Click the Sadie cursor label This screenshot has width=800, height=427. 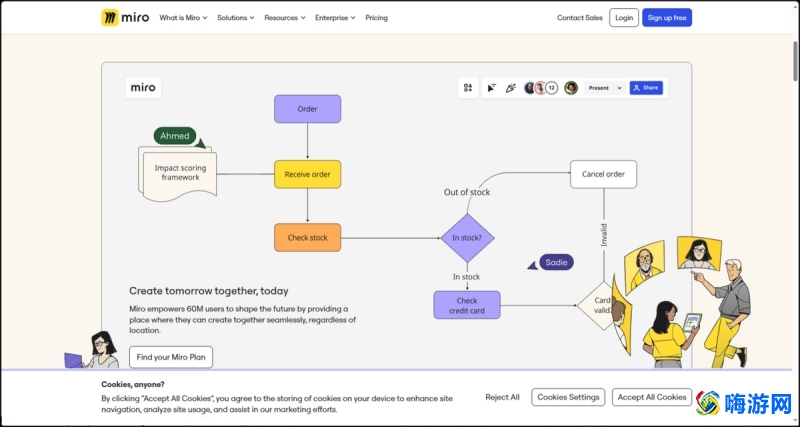pyautogui.click(x=556, y=262)
